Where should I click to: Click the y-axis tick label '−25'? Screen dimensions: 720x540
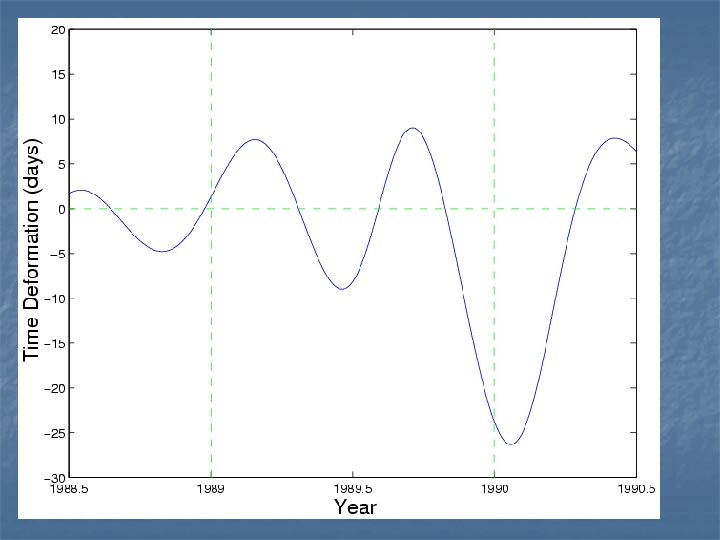click(55, 433)
